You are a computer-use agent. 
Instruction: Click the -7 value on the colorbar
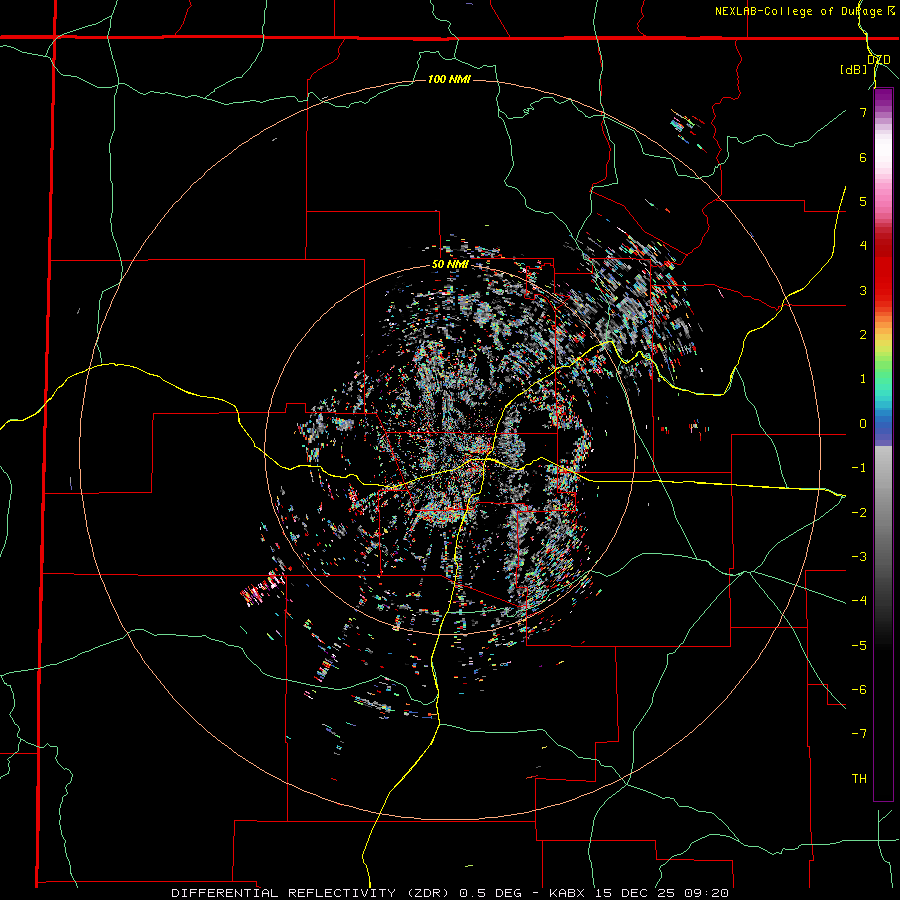coord(859,734)
